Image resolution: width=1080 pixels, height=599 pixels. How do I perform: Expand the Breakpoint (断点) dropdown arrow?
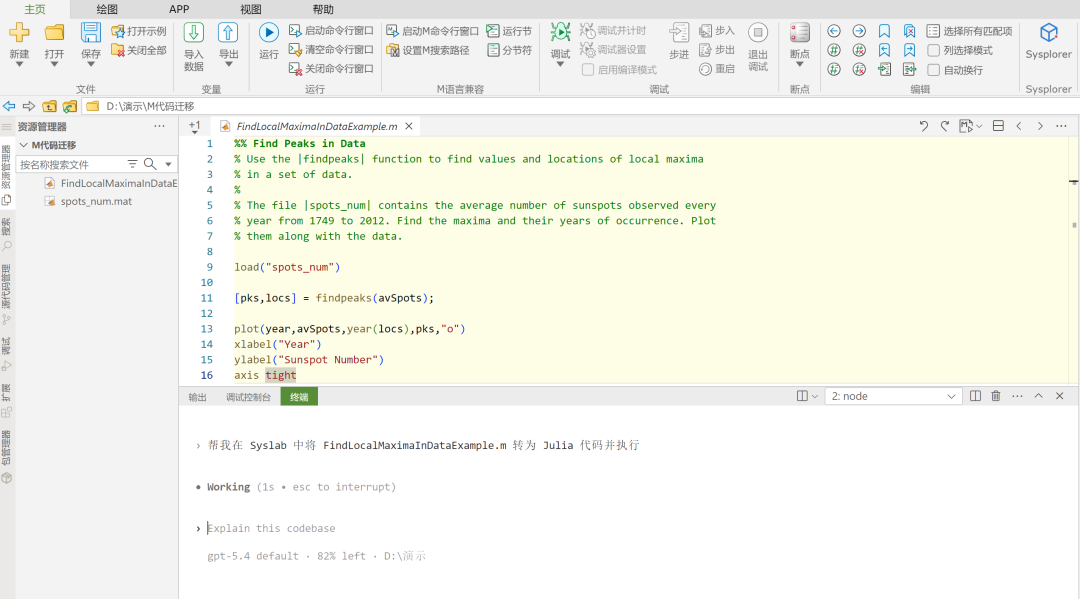coord(800,65)
